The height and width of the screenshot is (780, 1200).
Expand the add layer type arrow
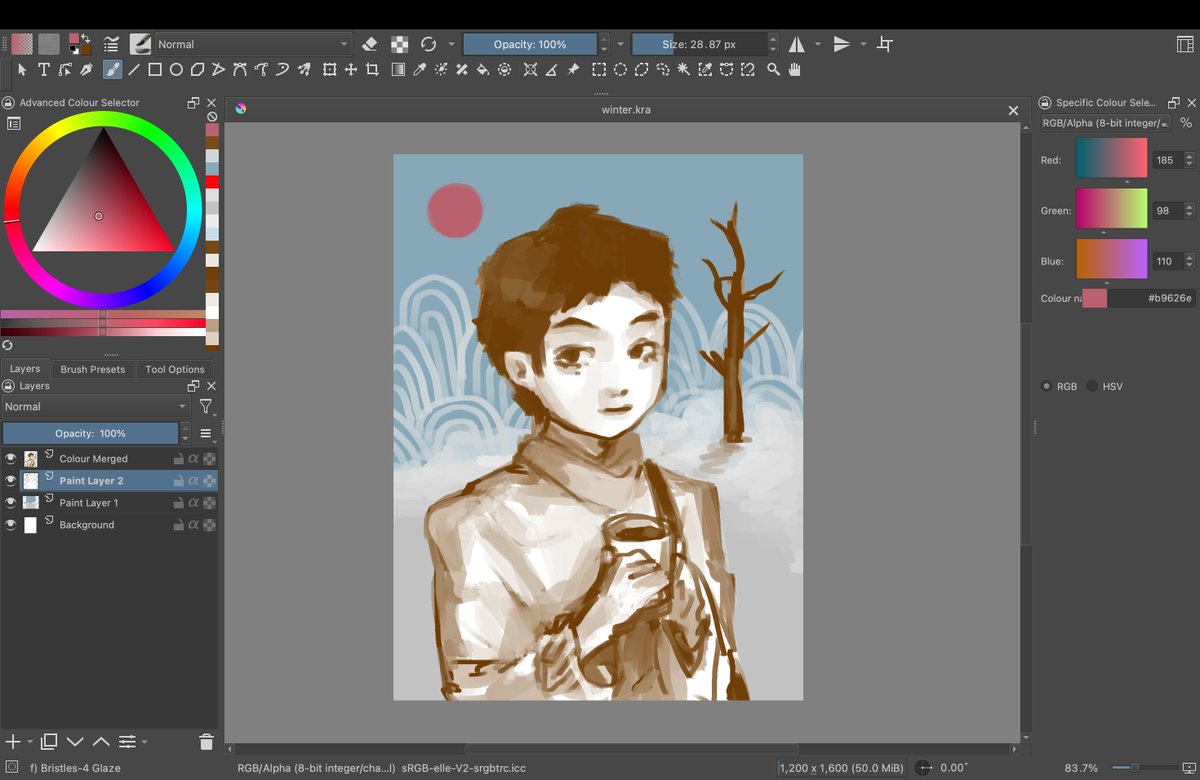pyautogui.click(x=30, y=742)
